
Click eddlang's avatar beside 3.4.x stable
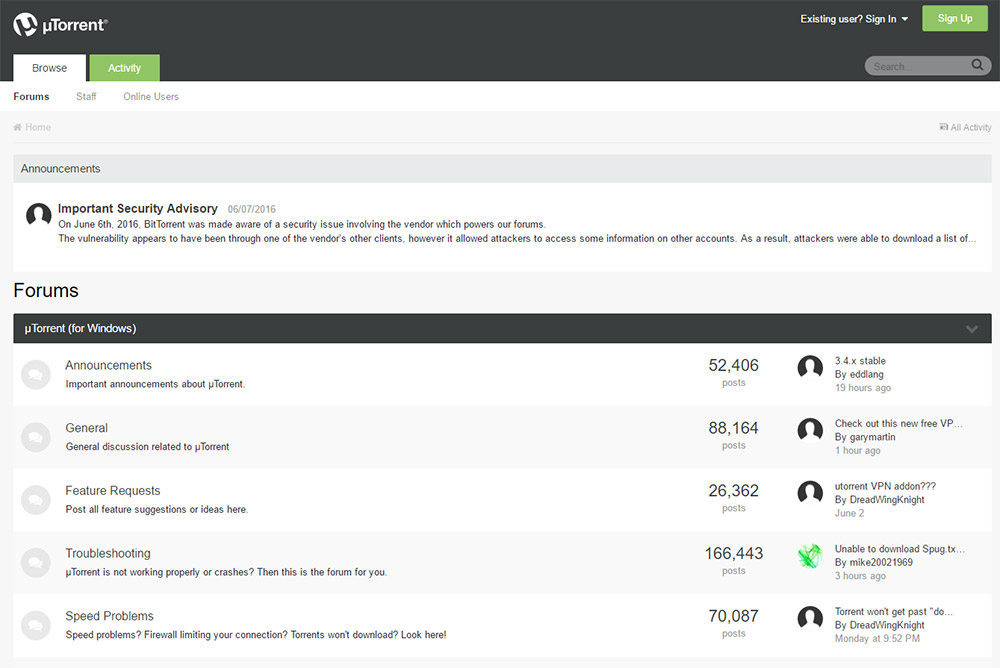(810, 368)
